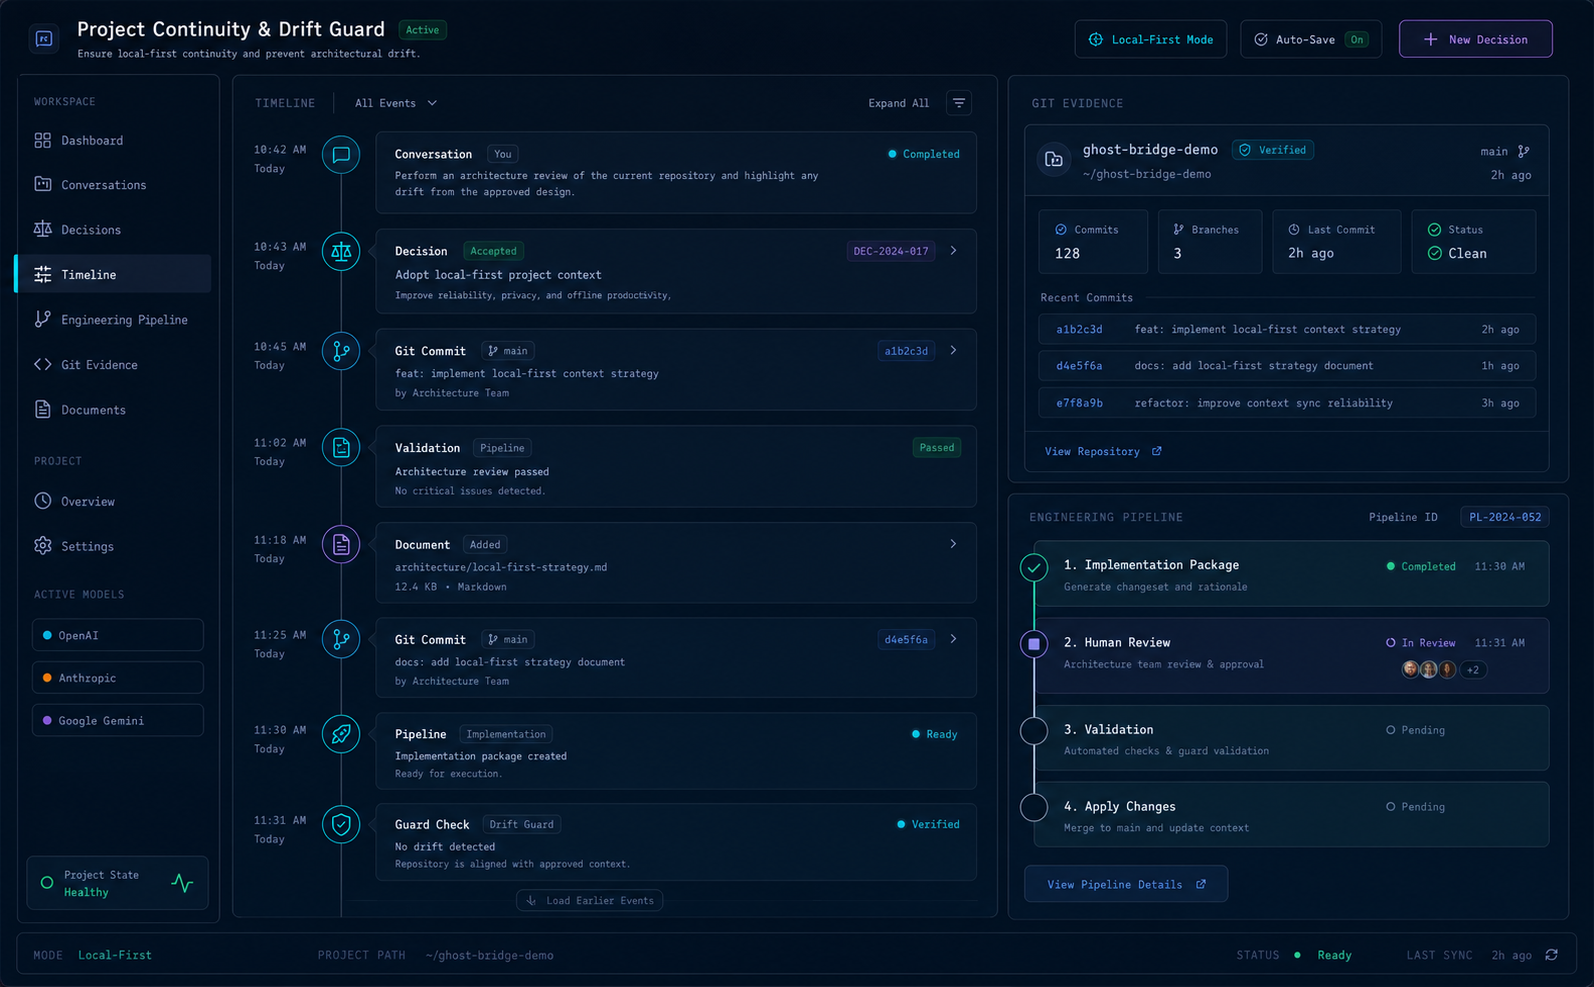Image resolution: width=1594 pixels, height=987 pixels.
Task: Click the d4e5f6a hash tag in timeline
Action: pyautogui.click(x=906, y=640)
